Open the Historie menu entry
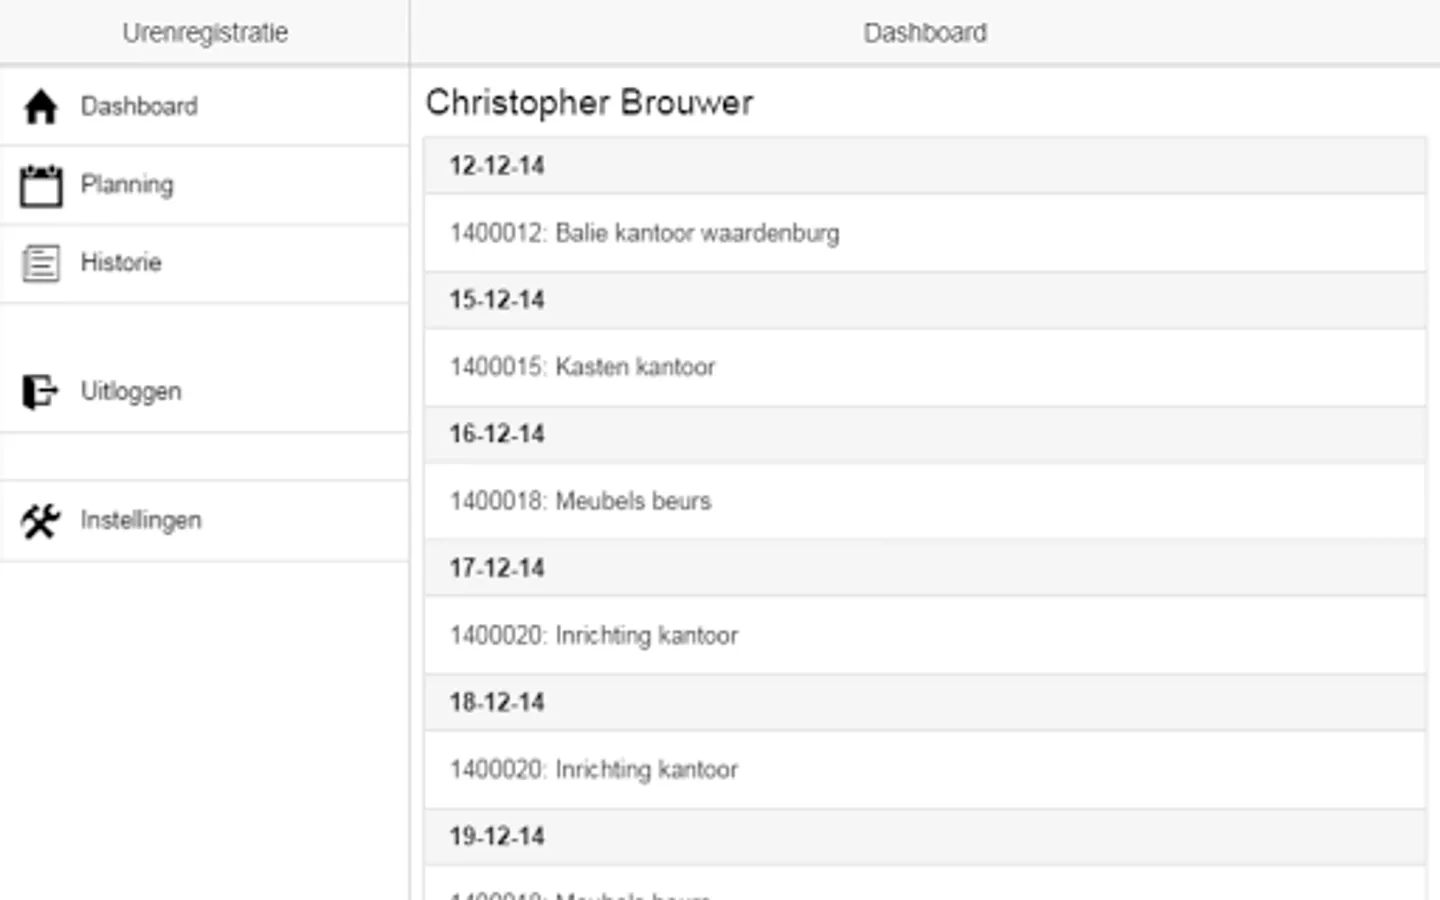Screen dimensions: 1440x900 (121, 263)
